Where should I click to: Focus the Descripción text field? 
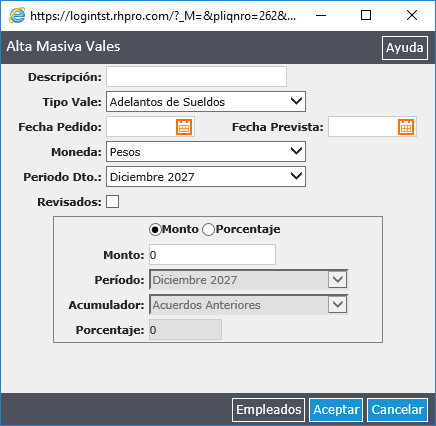point(196,77)
